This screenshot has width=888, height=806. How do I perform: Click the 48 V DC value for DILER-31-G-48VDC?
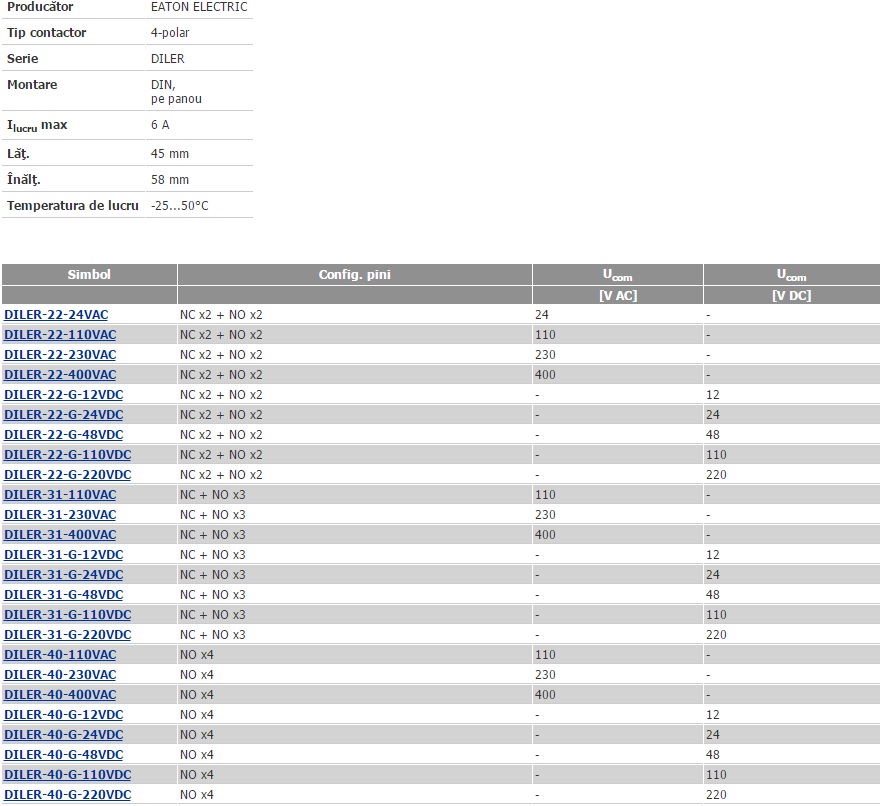(713, 595)
